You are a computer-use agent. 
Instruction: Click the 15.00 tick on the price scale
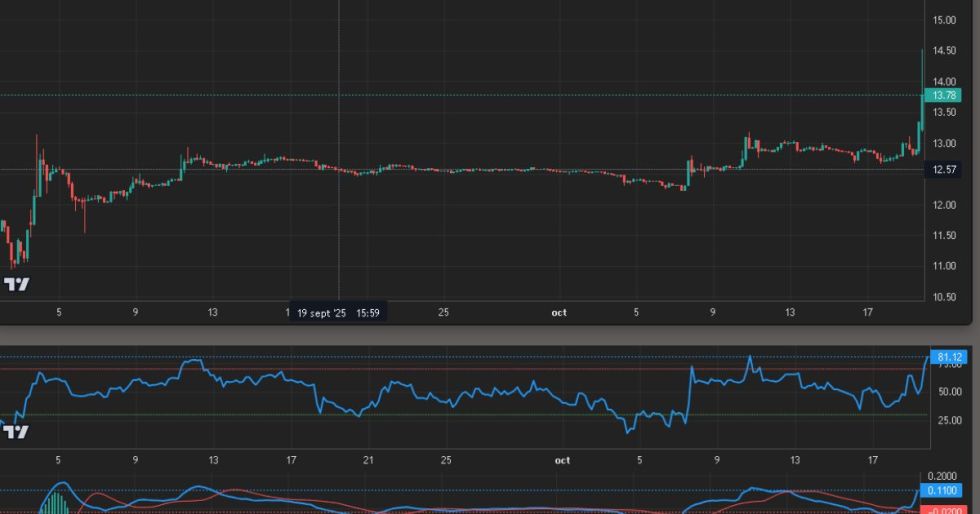click(x=944, y=20)
